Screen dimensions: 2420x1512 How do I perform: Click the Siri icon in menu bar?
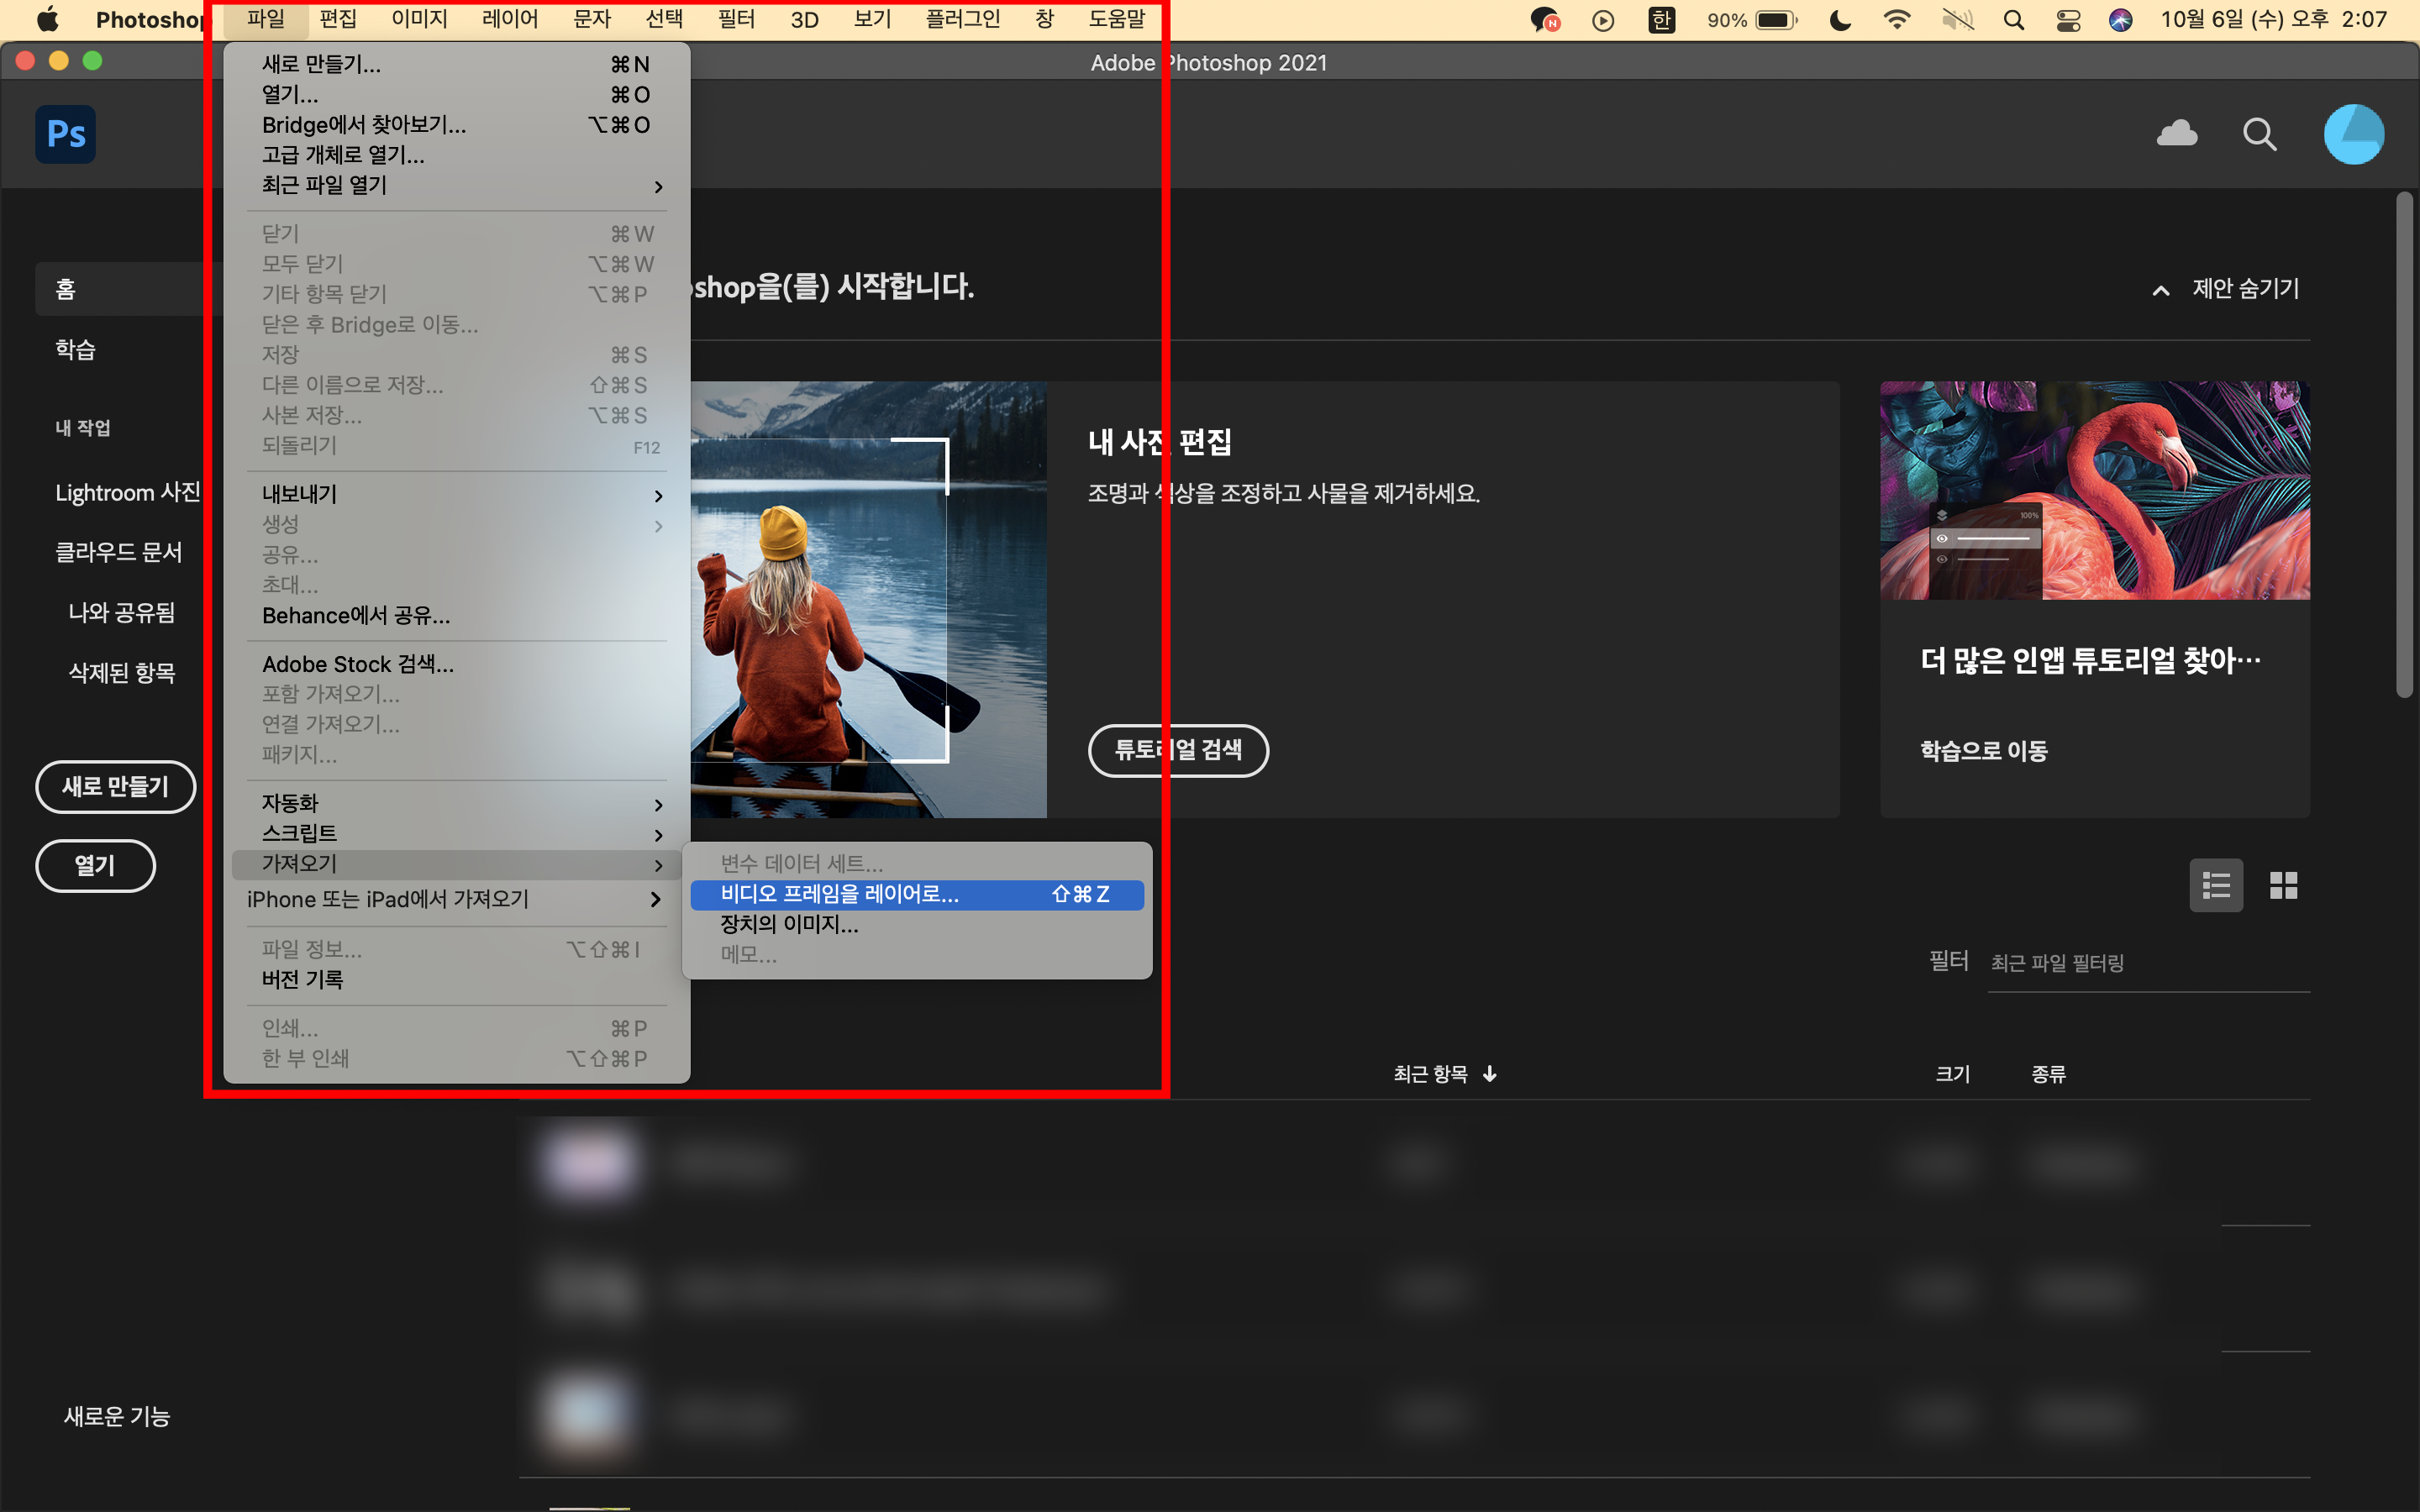[x=2120, y=20]
